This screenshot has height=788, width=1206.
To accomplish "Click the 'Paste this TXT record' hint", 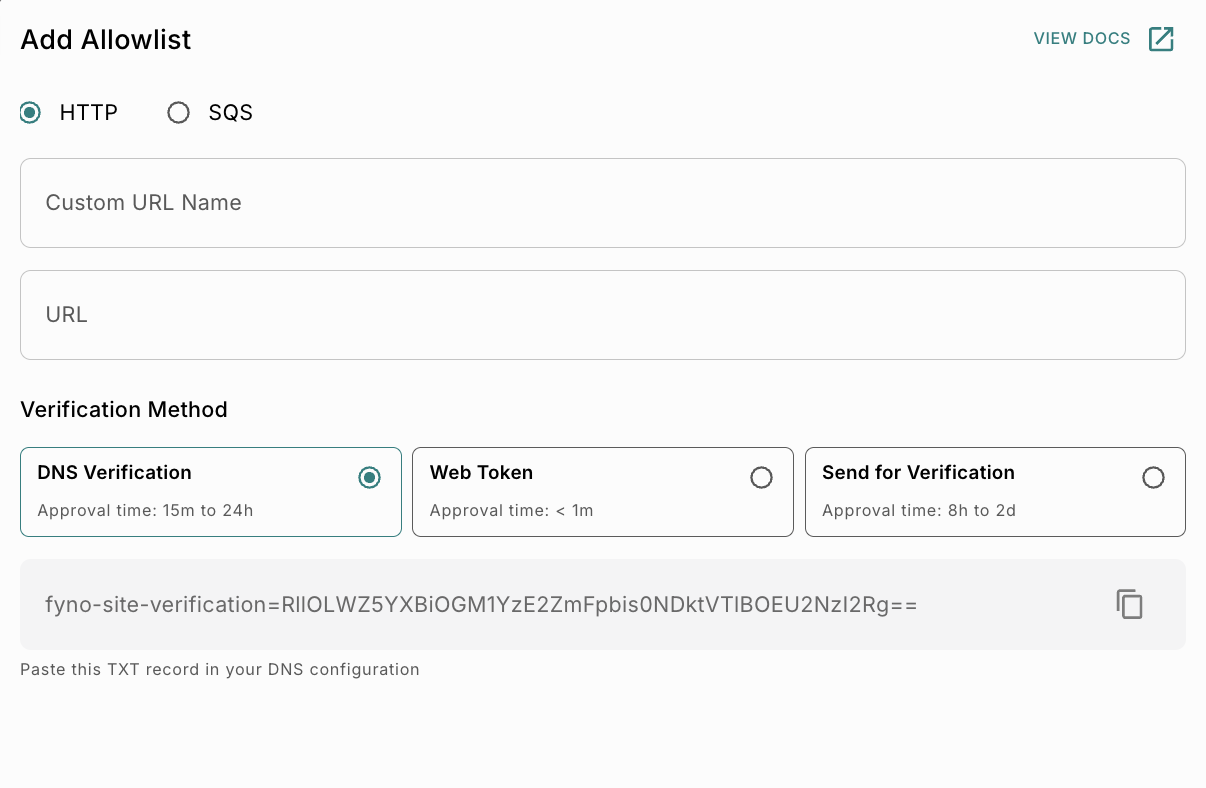I will (x=220, y=669).
